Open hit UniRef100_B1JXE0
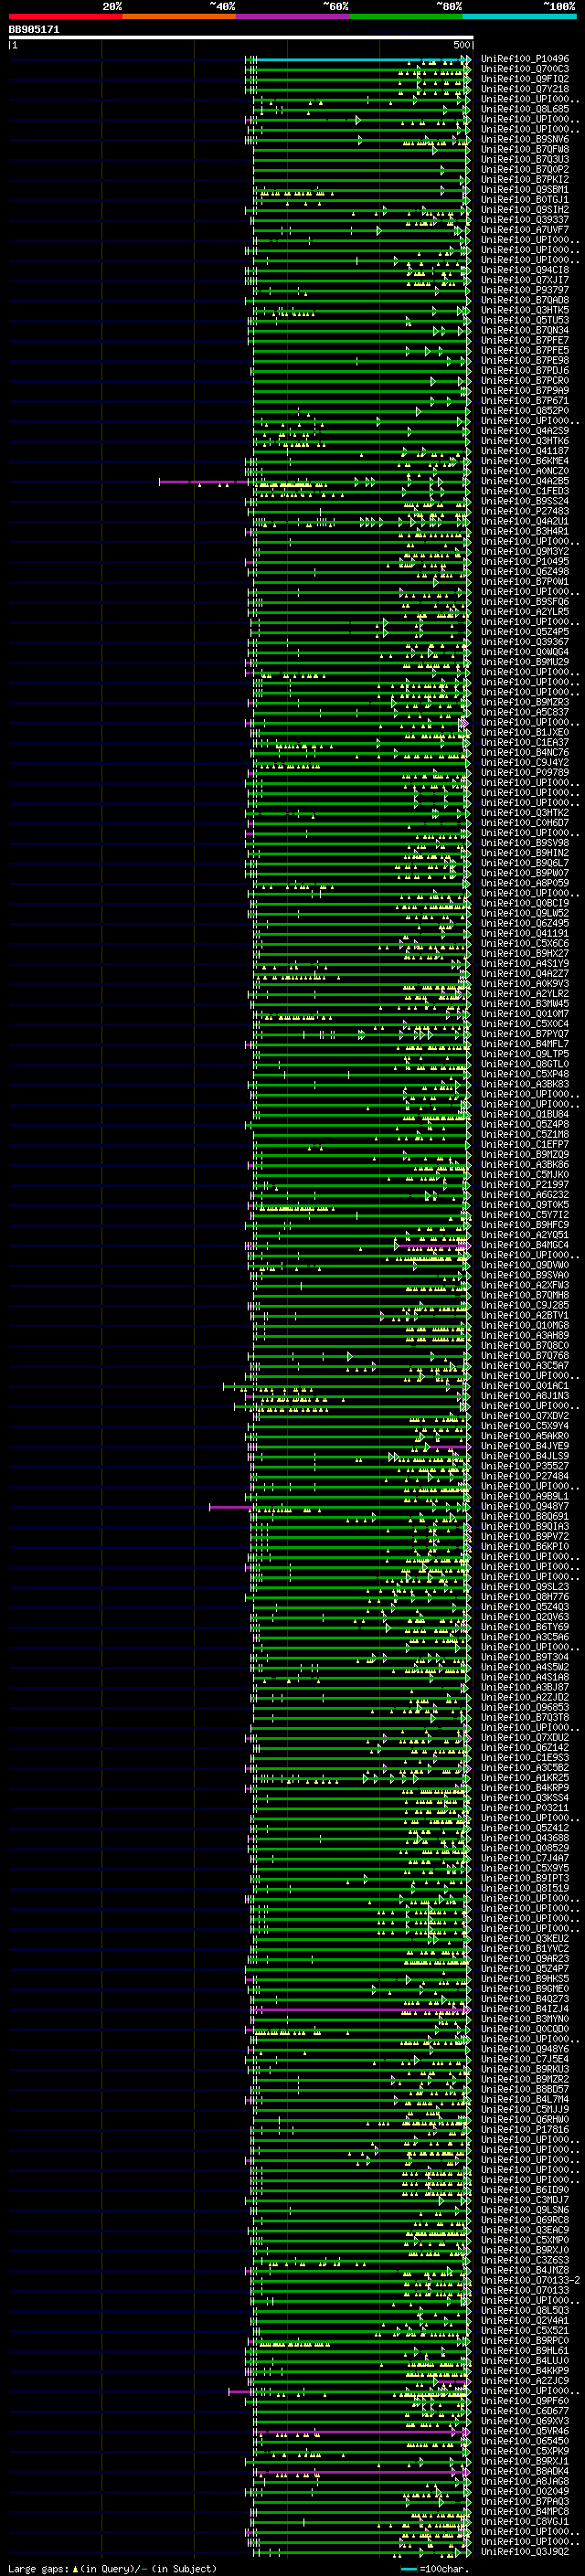This screenshot has height=2576, width=585. click(525, 733)
